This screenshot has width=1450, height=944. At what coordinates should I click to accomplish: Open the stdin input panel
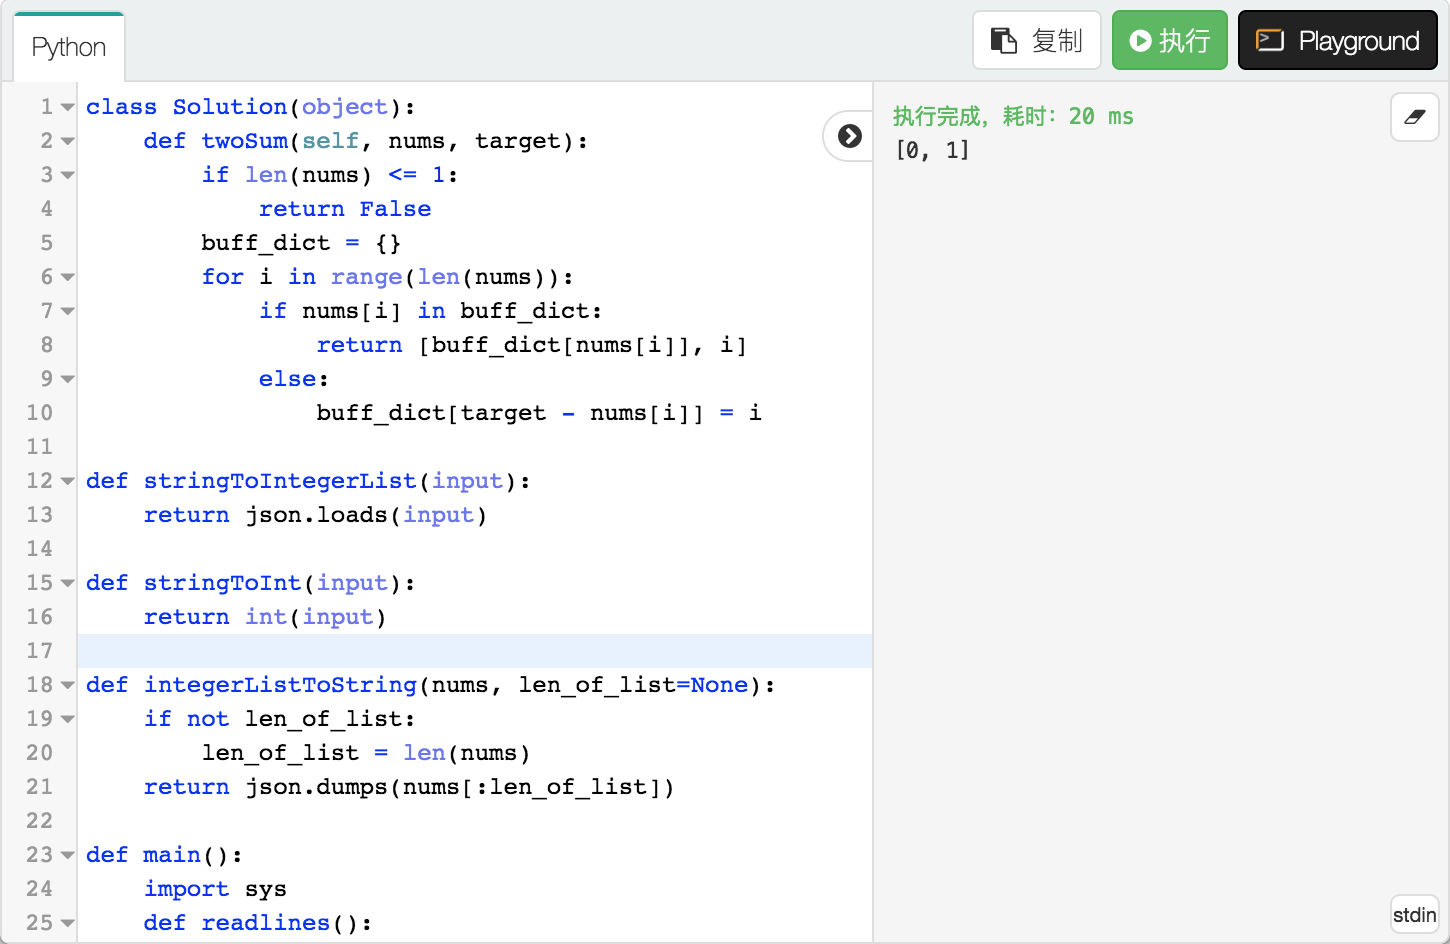pyautogui.click(x=1414, y=914)
